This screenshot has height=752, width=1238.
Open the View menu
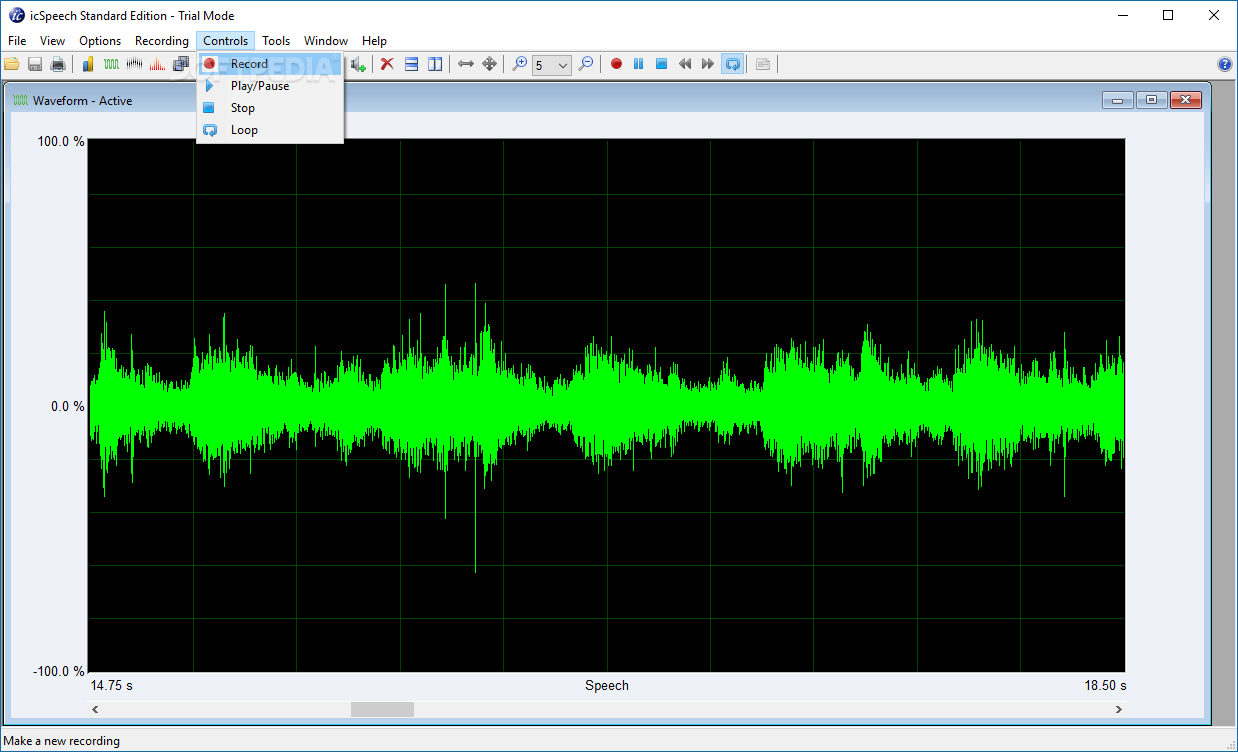coord(52,41)
